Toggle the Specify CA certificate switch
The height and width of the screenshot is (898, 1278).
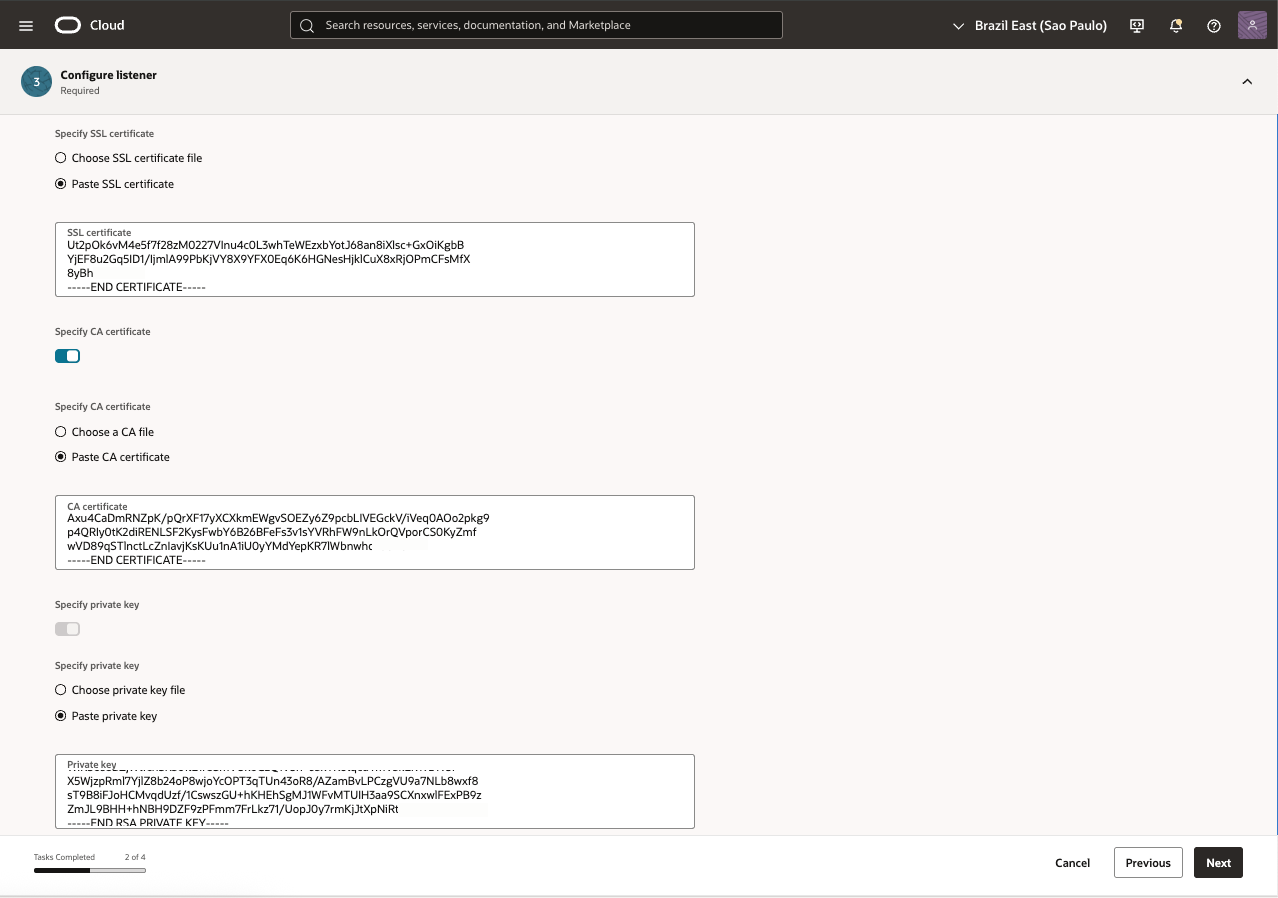click(x=67, y=356)
